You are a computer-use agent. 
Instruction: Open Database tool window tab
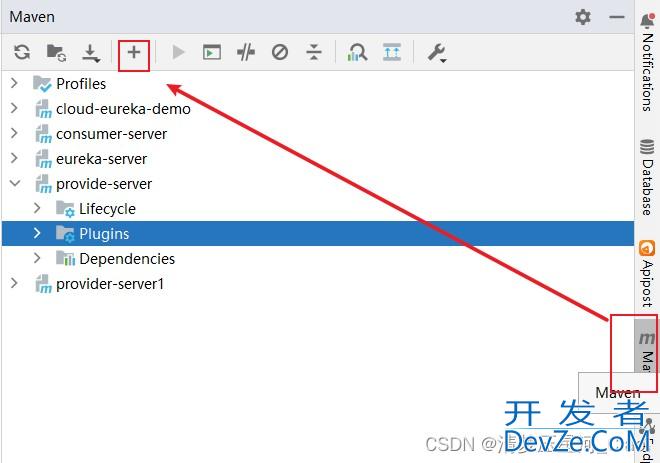click(647, 177)
